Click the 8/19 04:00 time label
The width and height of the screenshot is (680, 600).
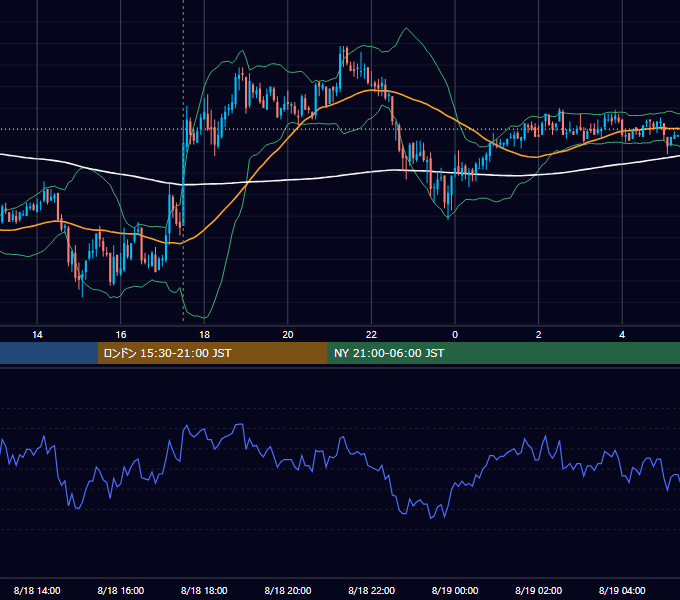622,590
